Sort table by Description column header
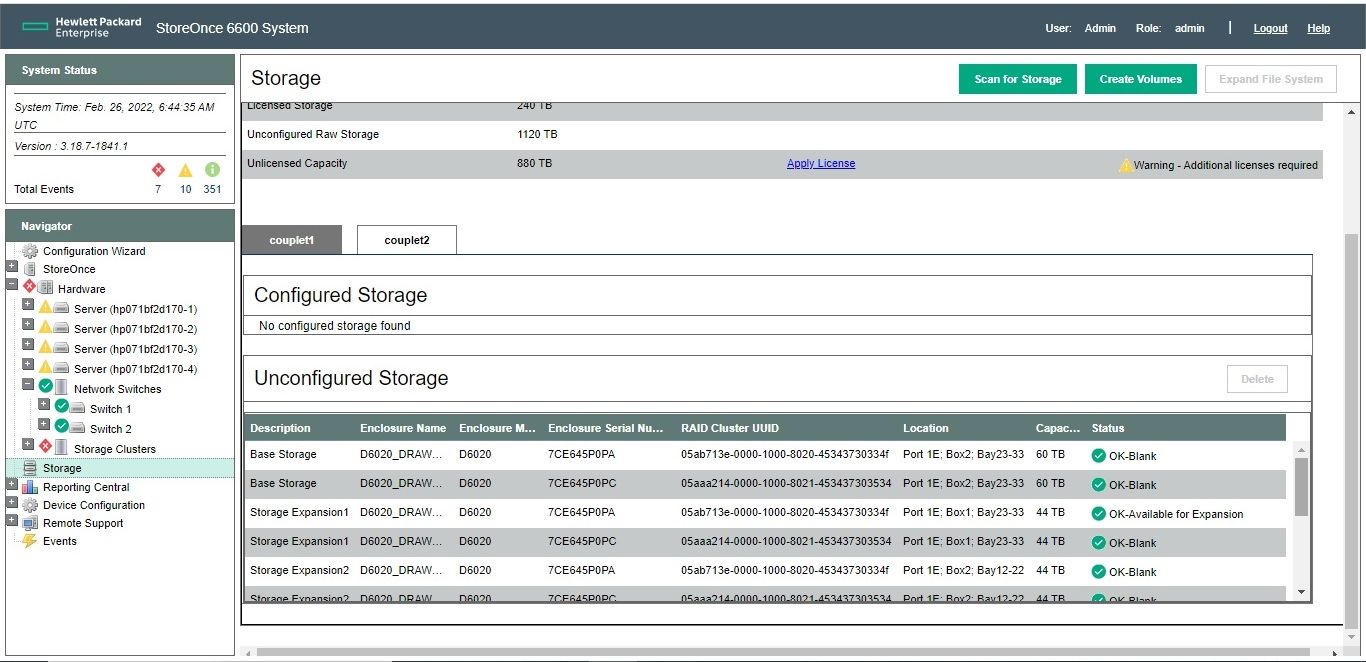 (x=280, y=428)
